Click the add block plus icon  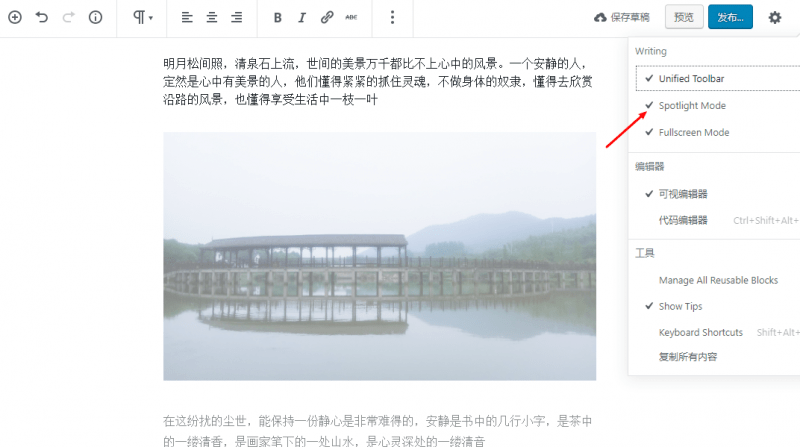point(15,17)
